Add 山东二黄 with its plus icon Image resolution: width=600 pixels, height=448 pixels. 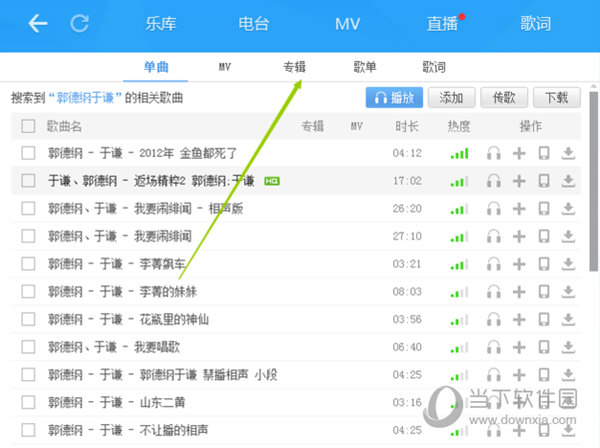[x=519, y=402]
